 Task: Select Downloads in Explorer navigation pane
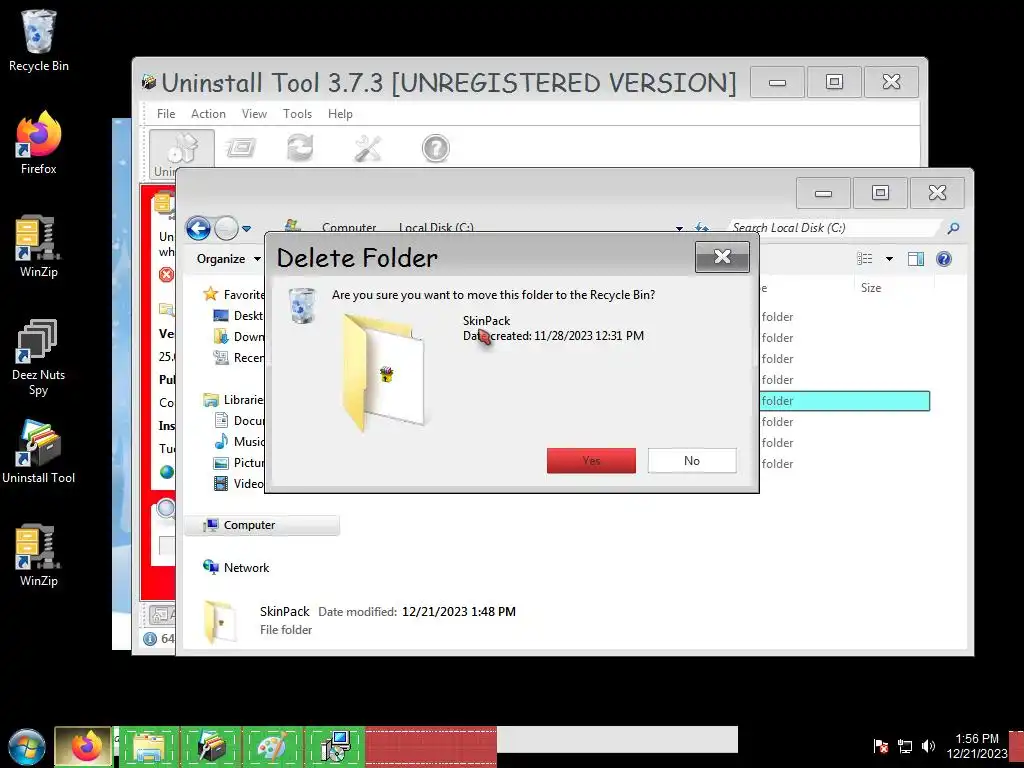[239, 336]
